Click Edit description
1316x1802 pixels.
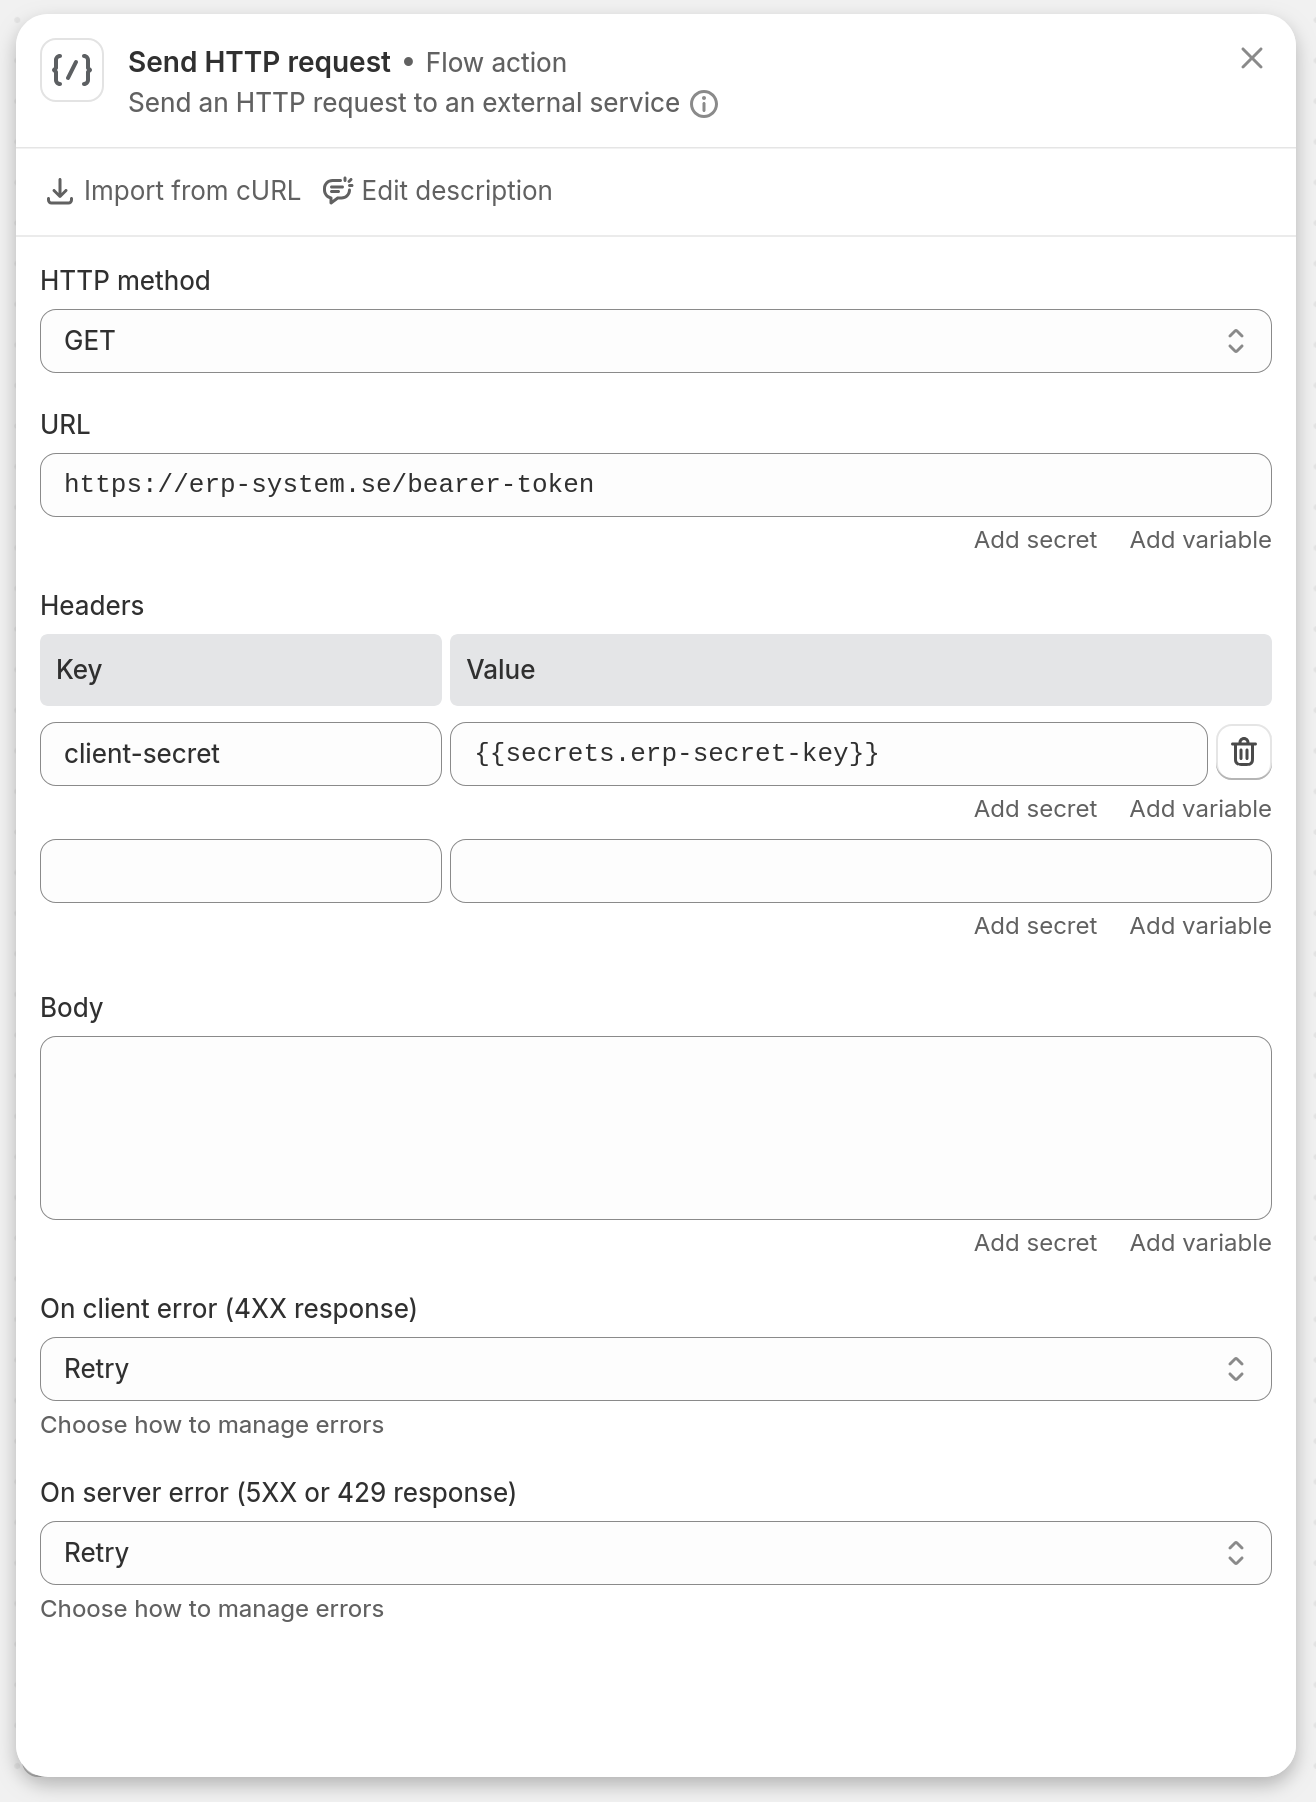click(438, 191)
